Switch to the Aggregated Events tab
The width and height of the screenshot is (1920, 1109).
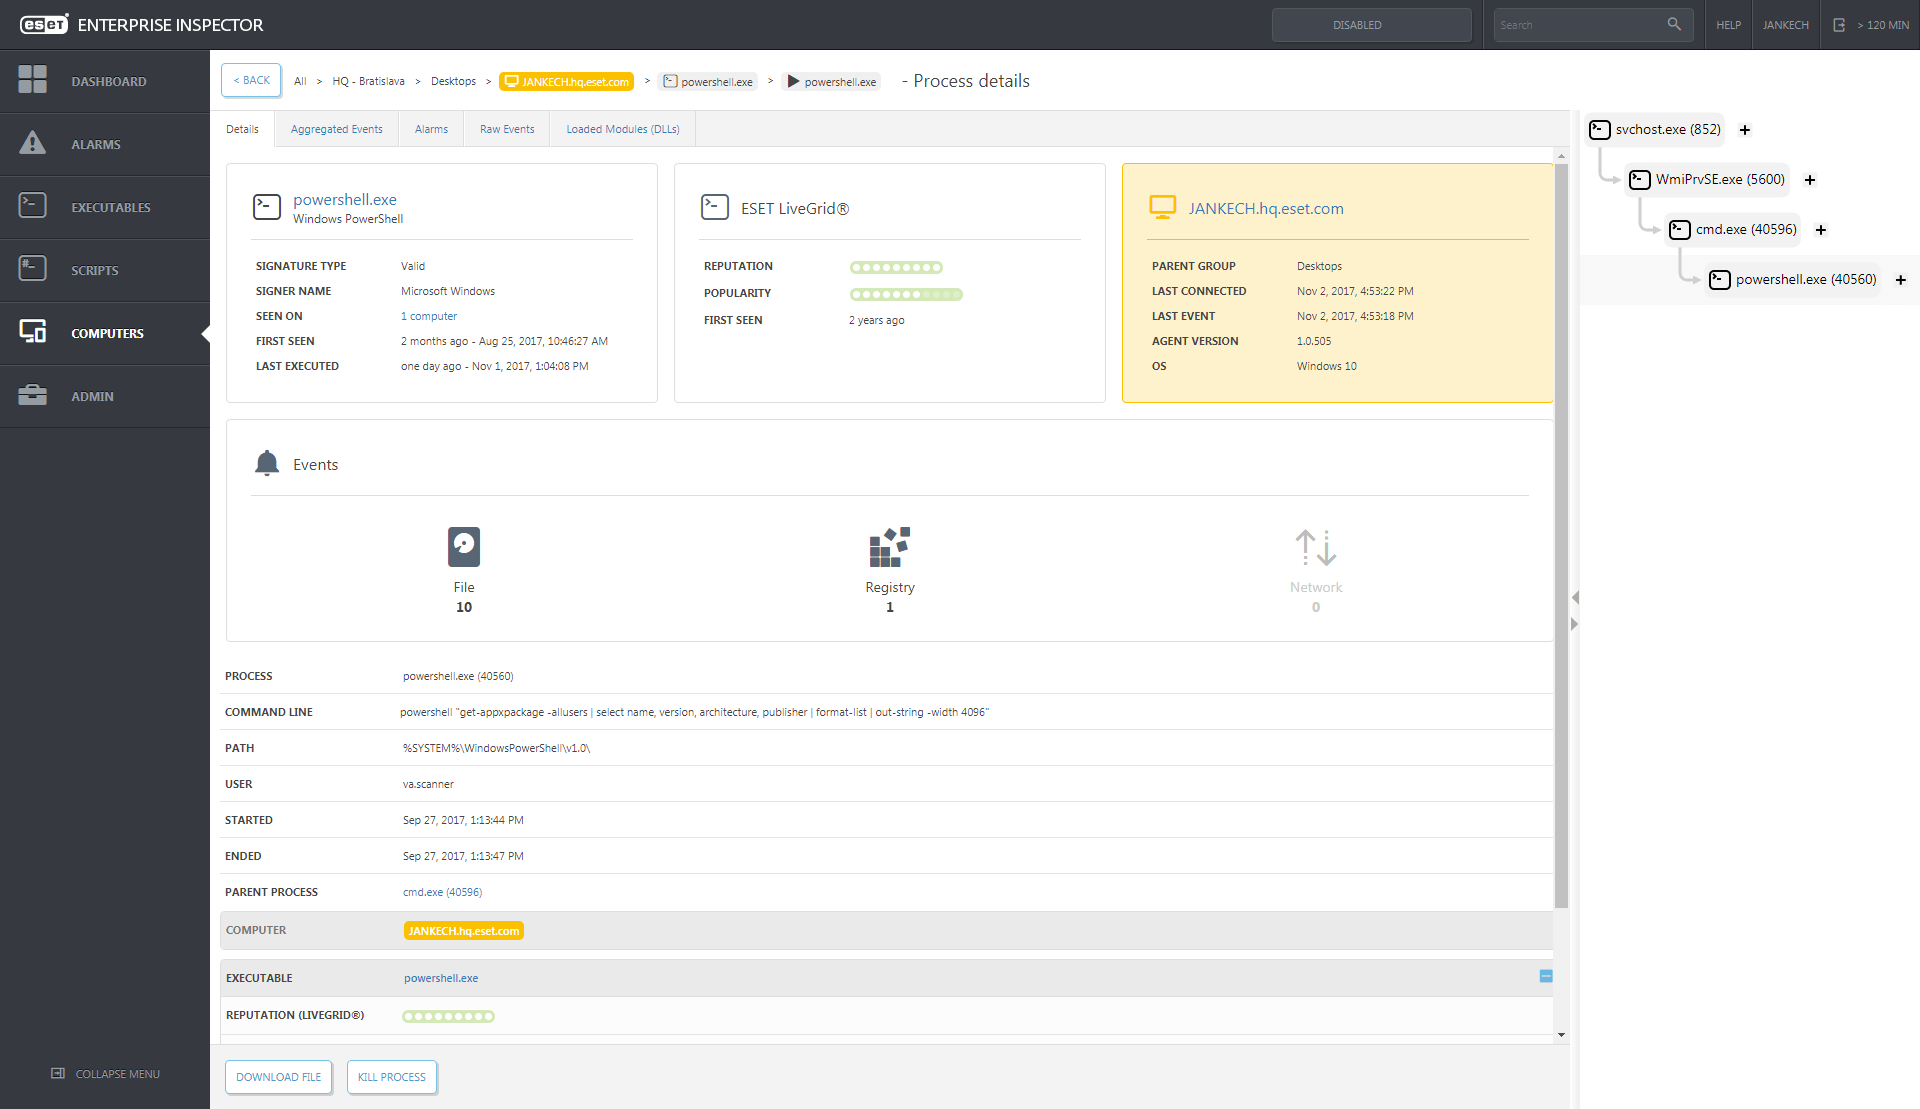(337, 129)
